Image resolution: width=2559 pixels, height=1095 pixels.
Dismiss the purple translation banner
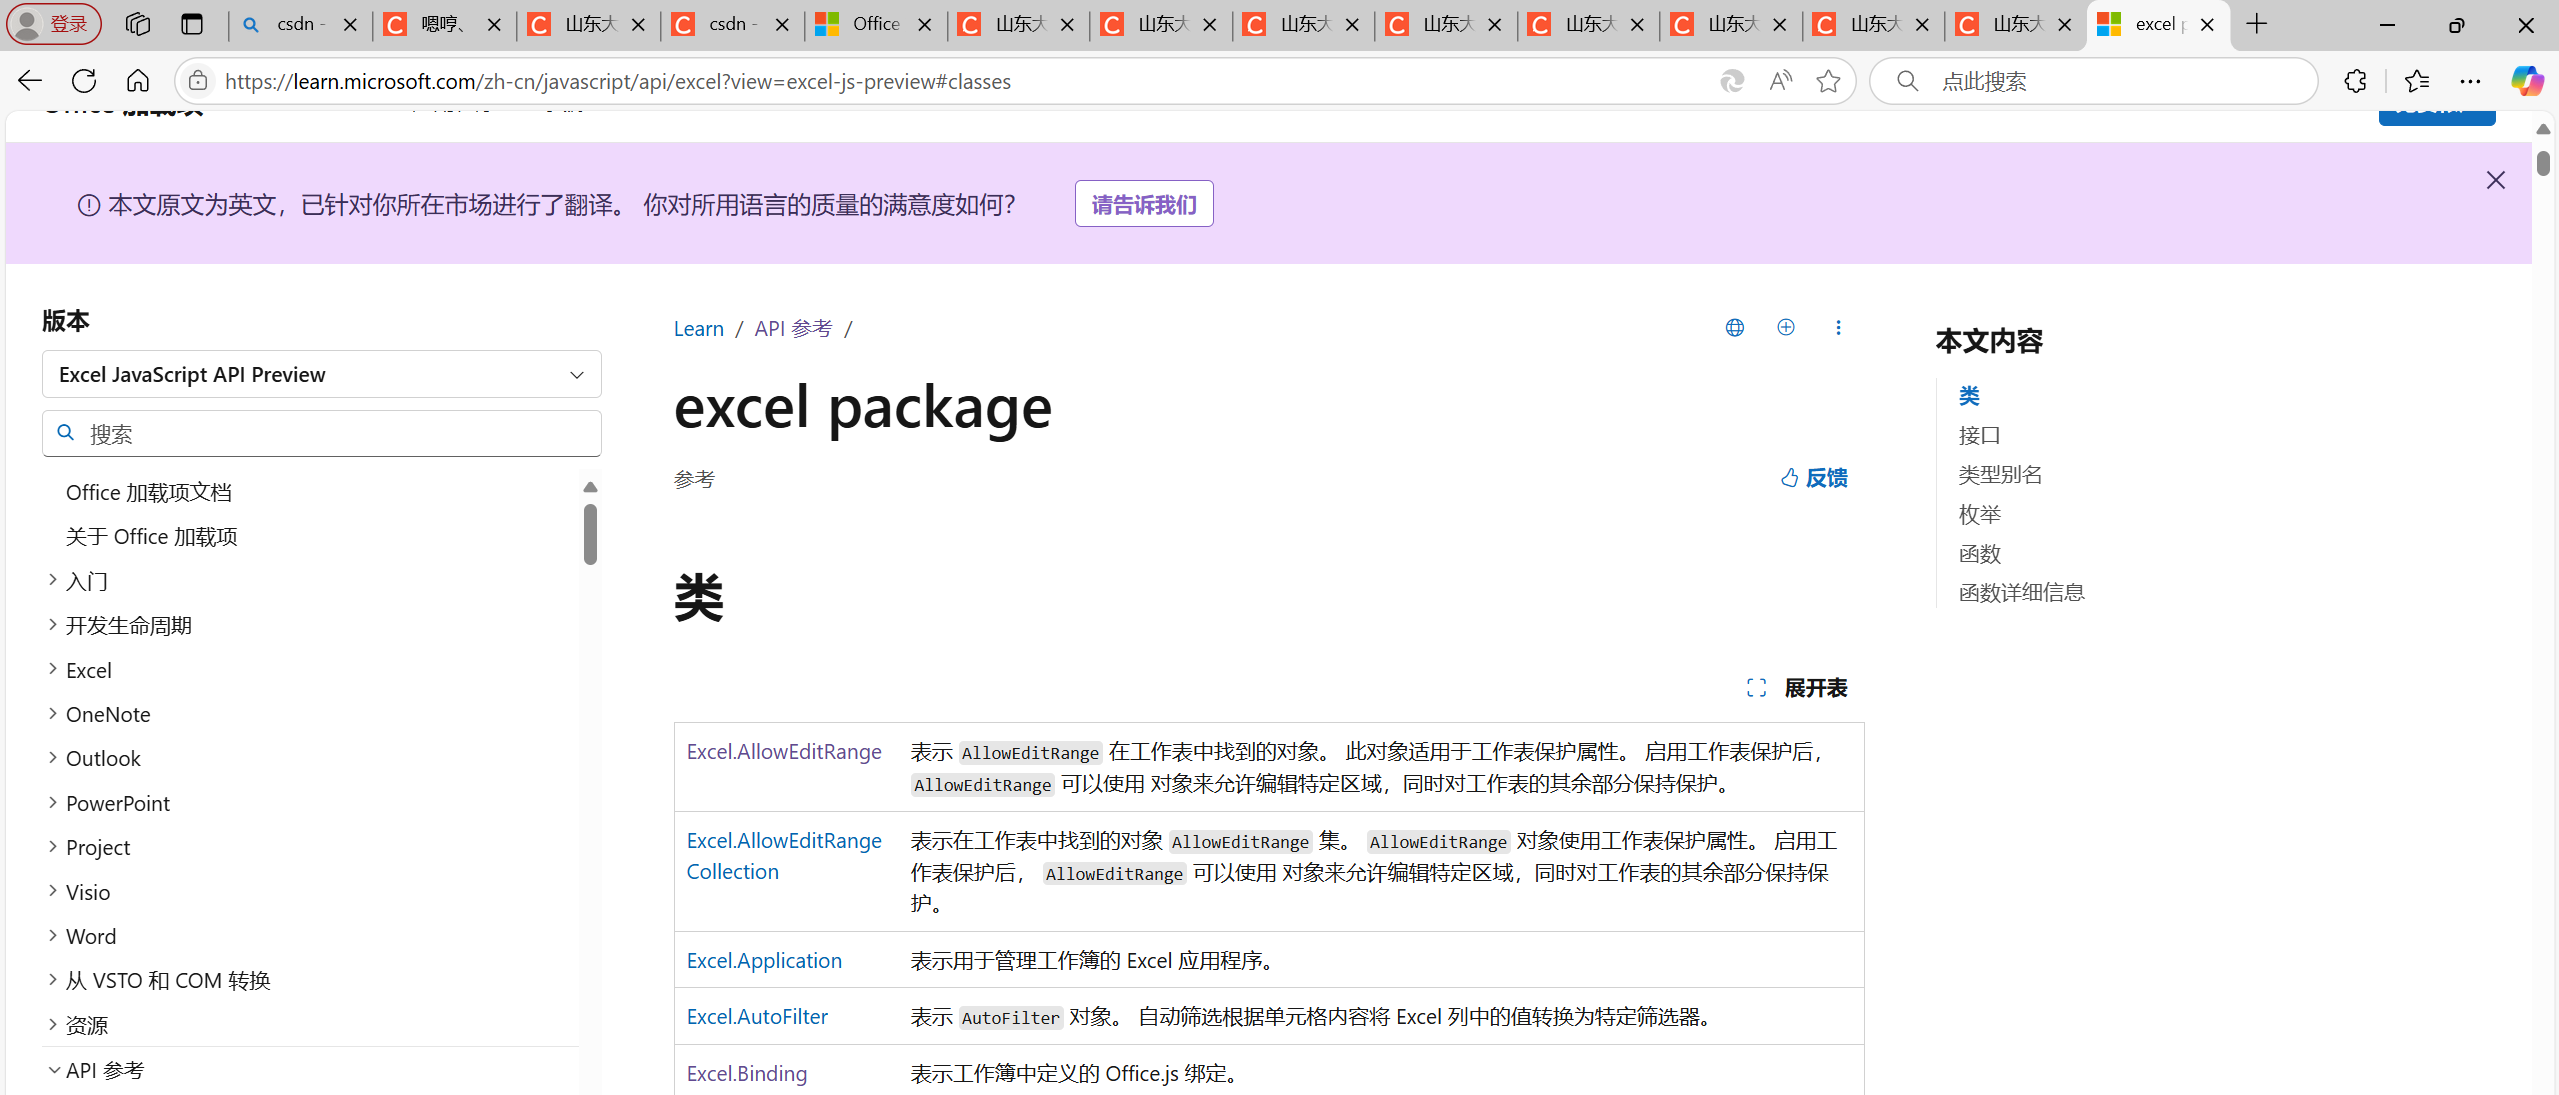(x=2496, y=180)
